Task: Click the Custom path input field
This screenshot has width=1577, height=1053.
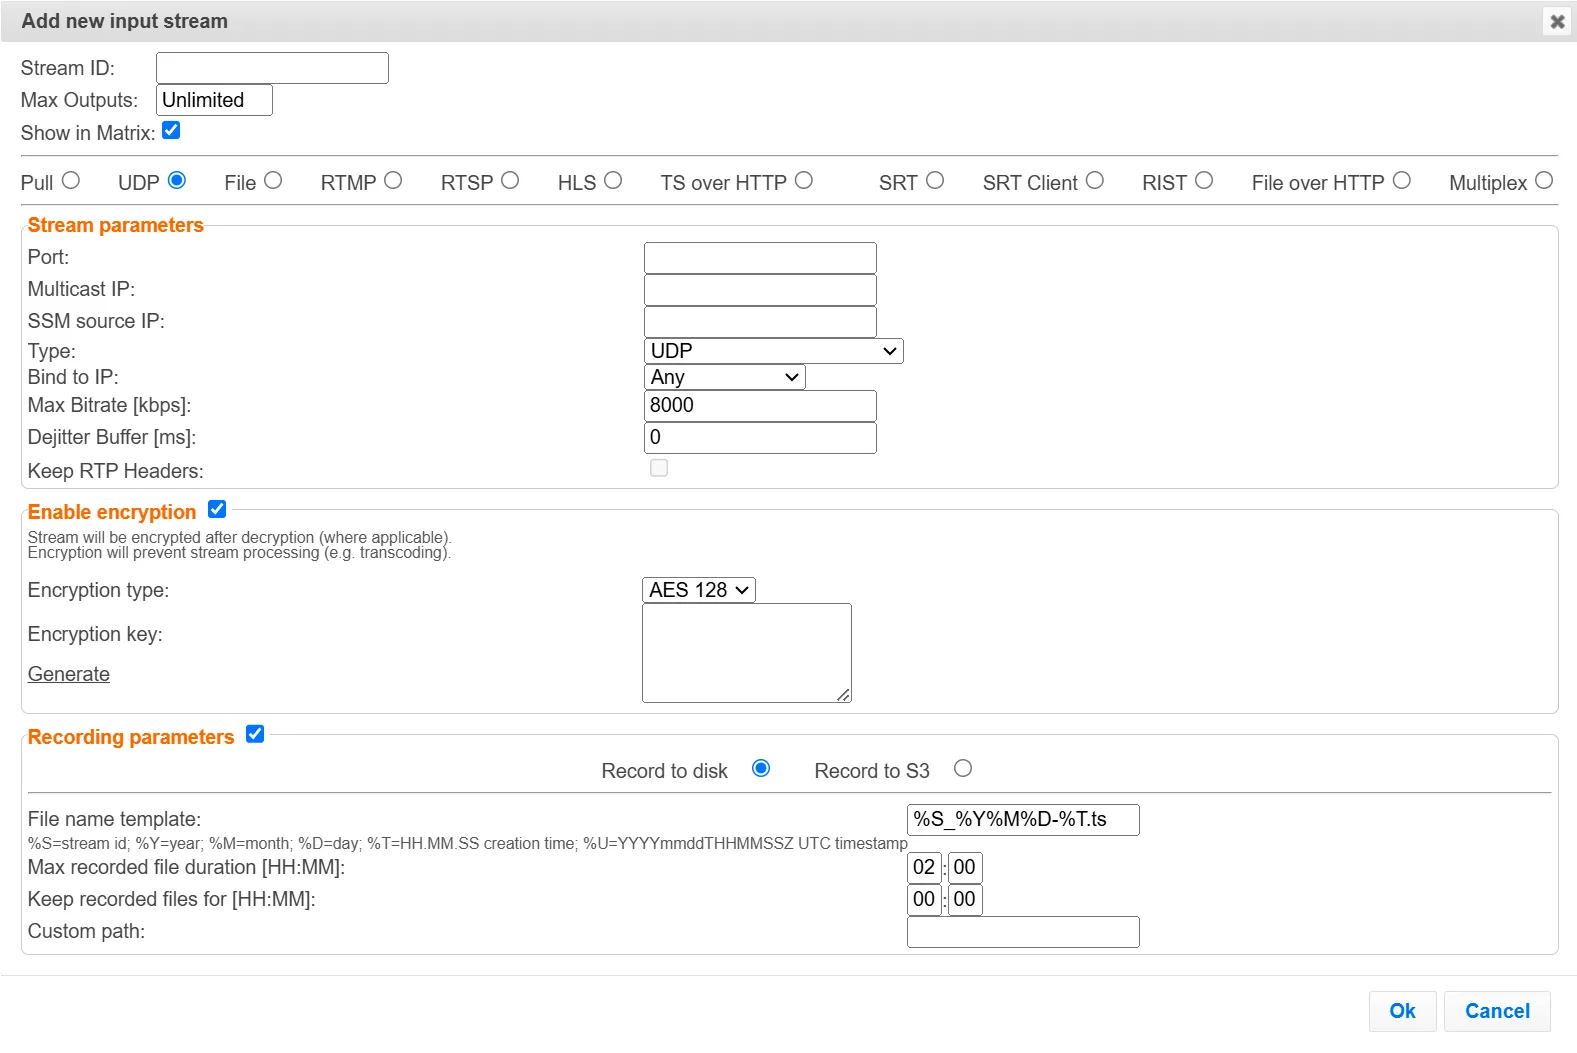Action: (x=1023, y=932)
